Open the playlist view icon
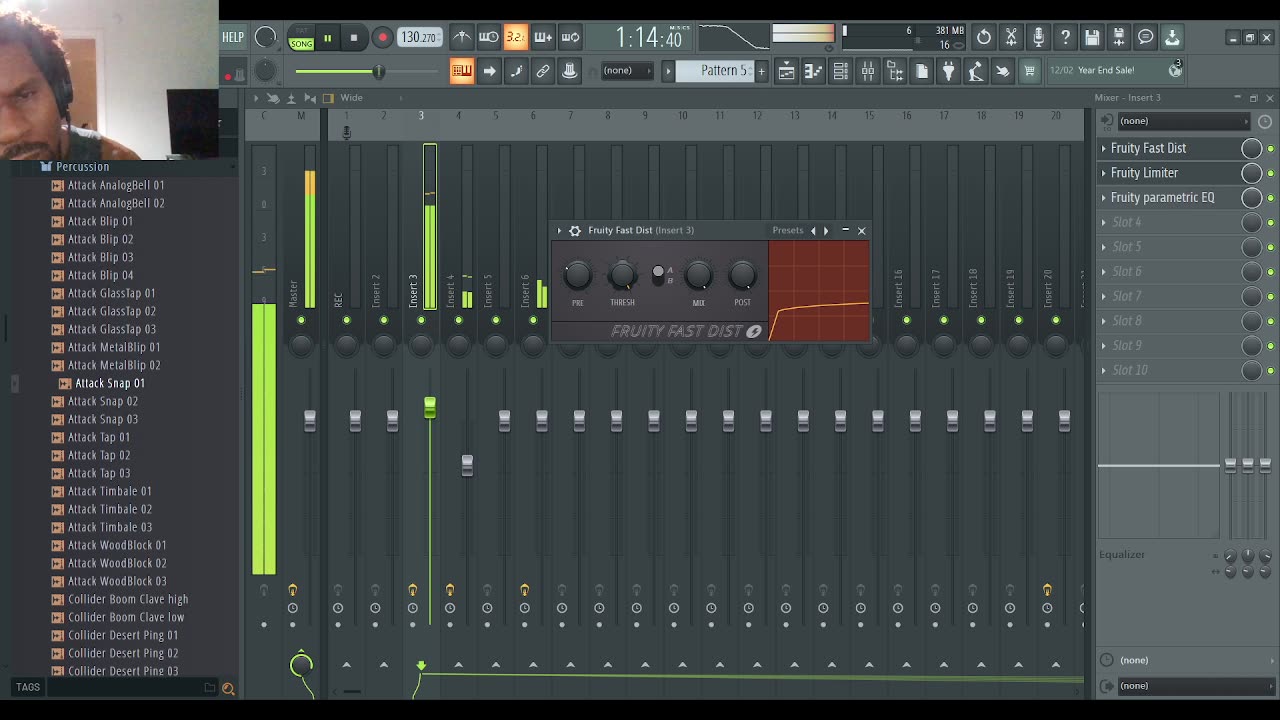 pos(787,71)
